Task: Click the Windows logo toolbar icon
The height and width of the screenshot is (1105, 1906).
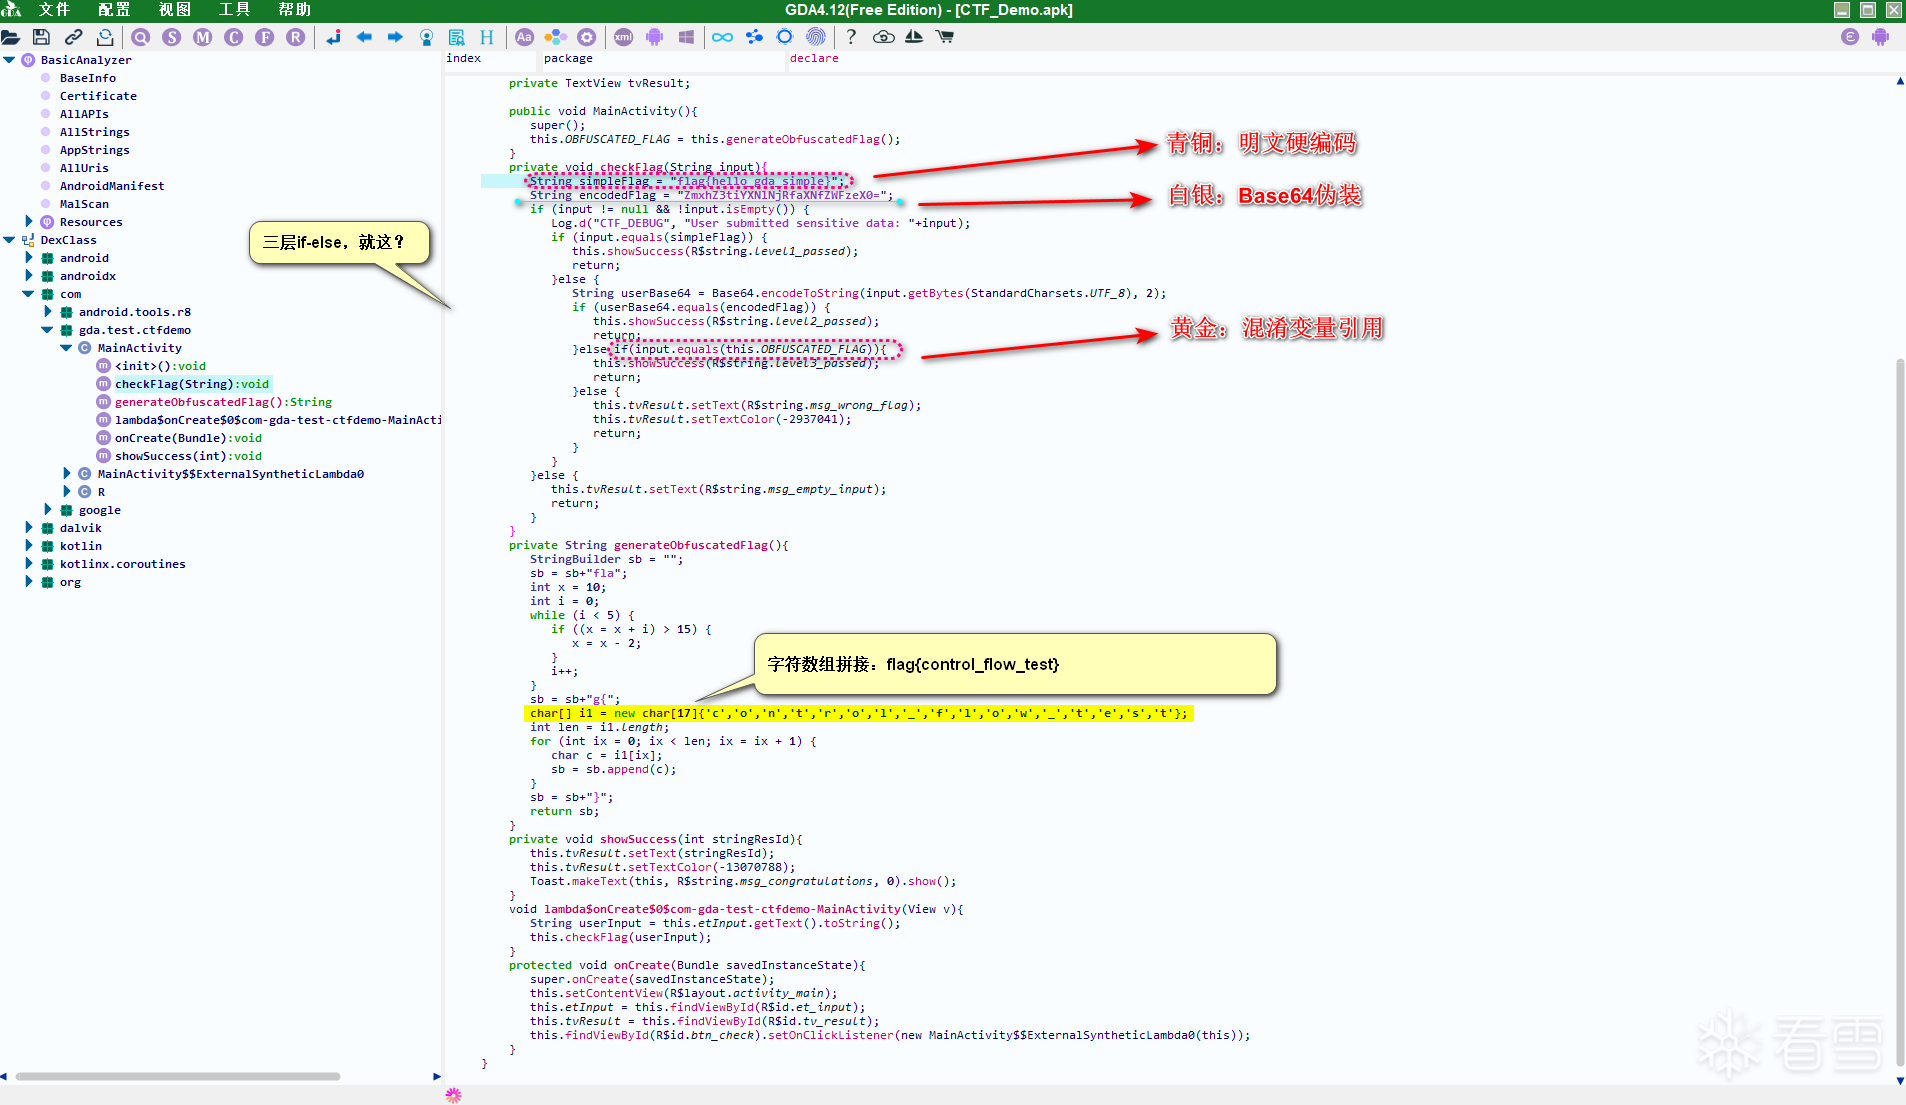Action: tap(686, 37)
